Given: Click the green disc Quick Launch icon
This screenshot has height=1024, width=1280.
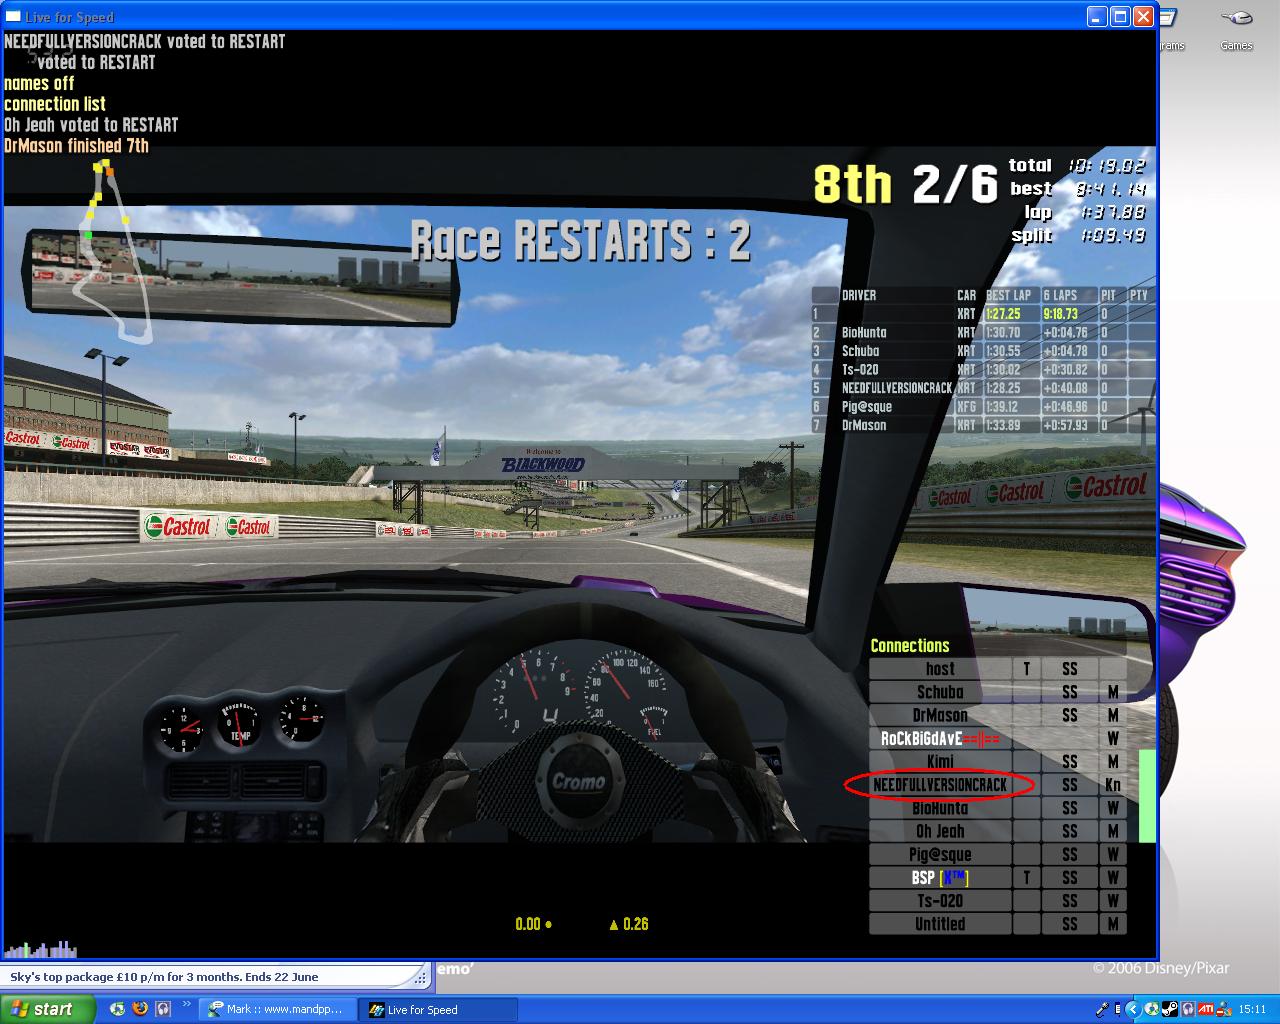Looking at the screenshot, I should coord(118,1009).
